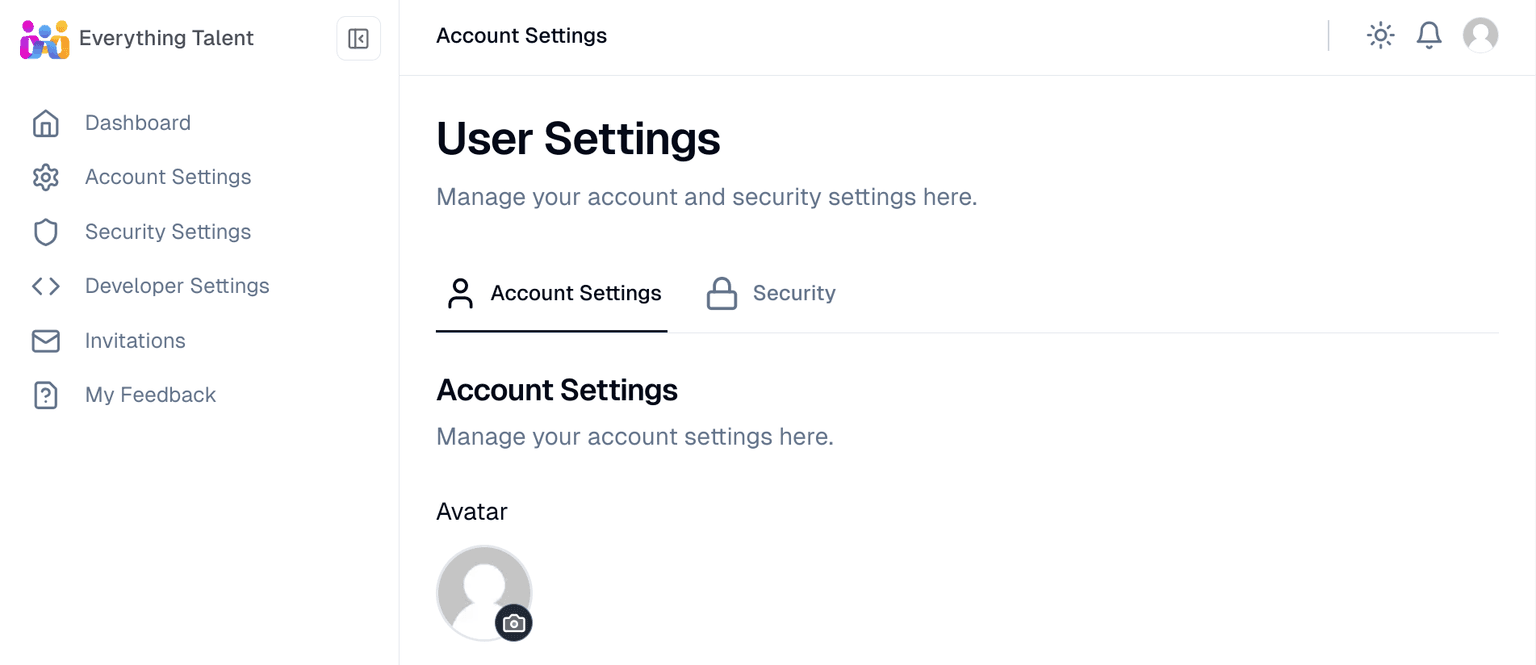Open the camera icon to change avatar
The image size is (1536, 665).
[514, 622]
